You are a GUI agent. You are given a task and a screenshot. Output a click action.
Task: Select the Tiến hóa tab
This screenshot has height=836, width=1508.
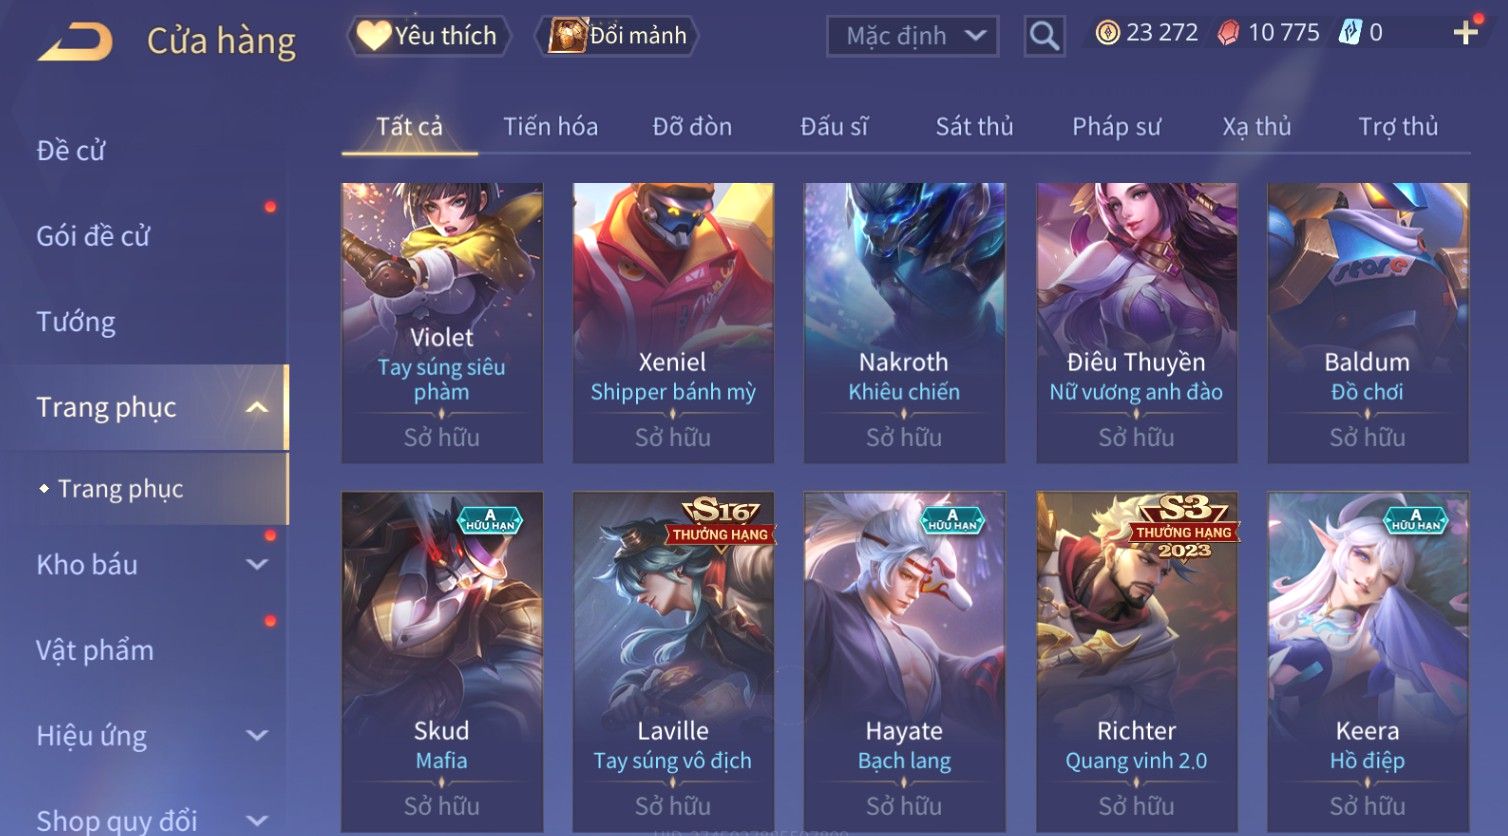point(550,127)
